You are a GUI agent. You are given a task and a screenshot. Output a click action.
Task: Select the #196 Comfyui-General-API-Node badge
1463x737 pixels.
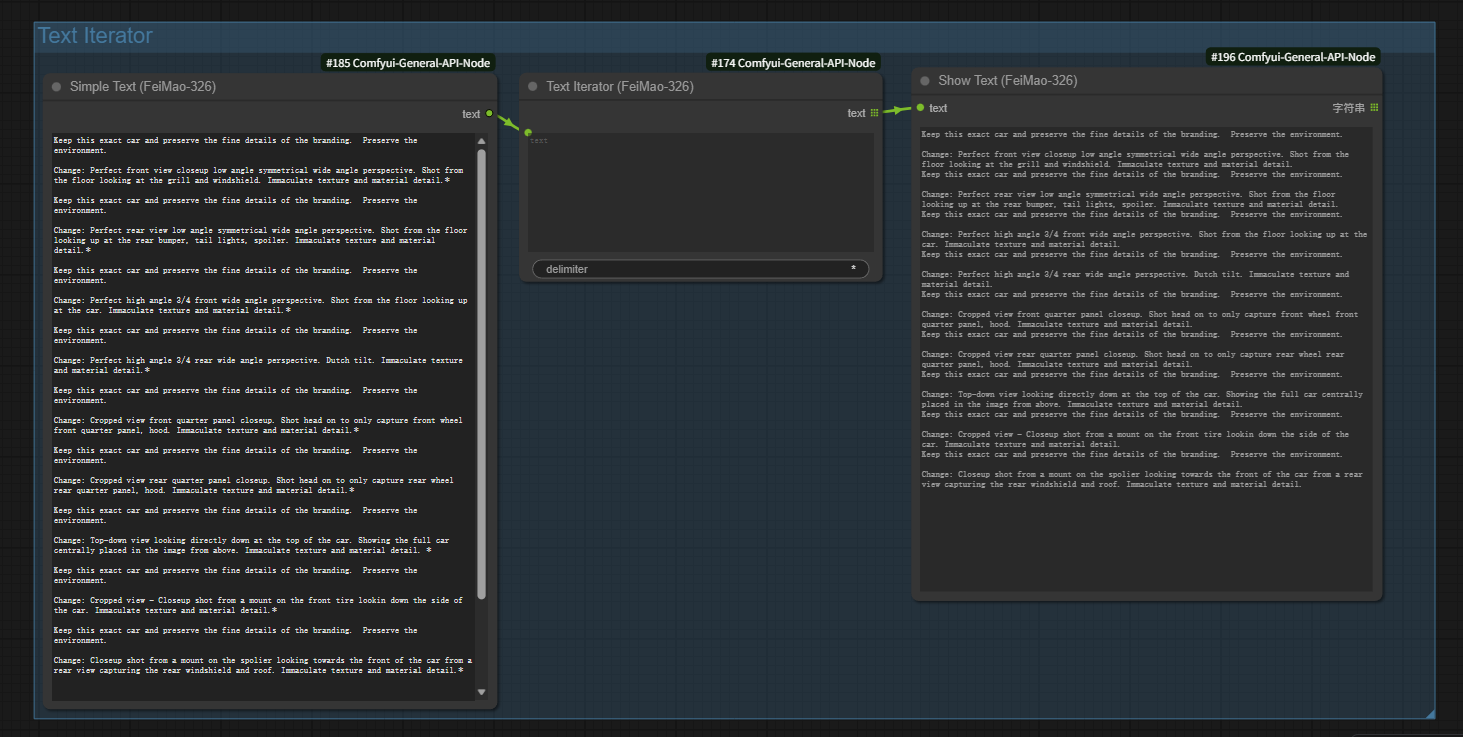click(x=1293, y=57)
